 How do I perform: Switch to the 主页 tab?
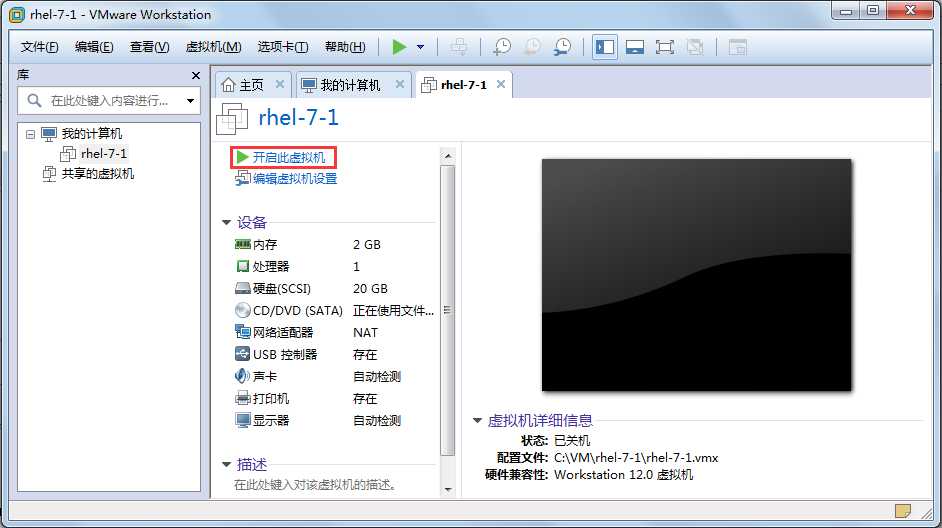251,85
